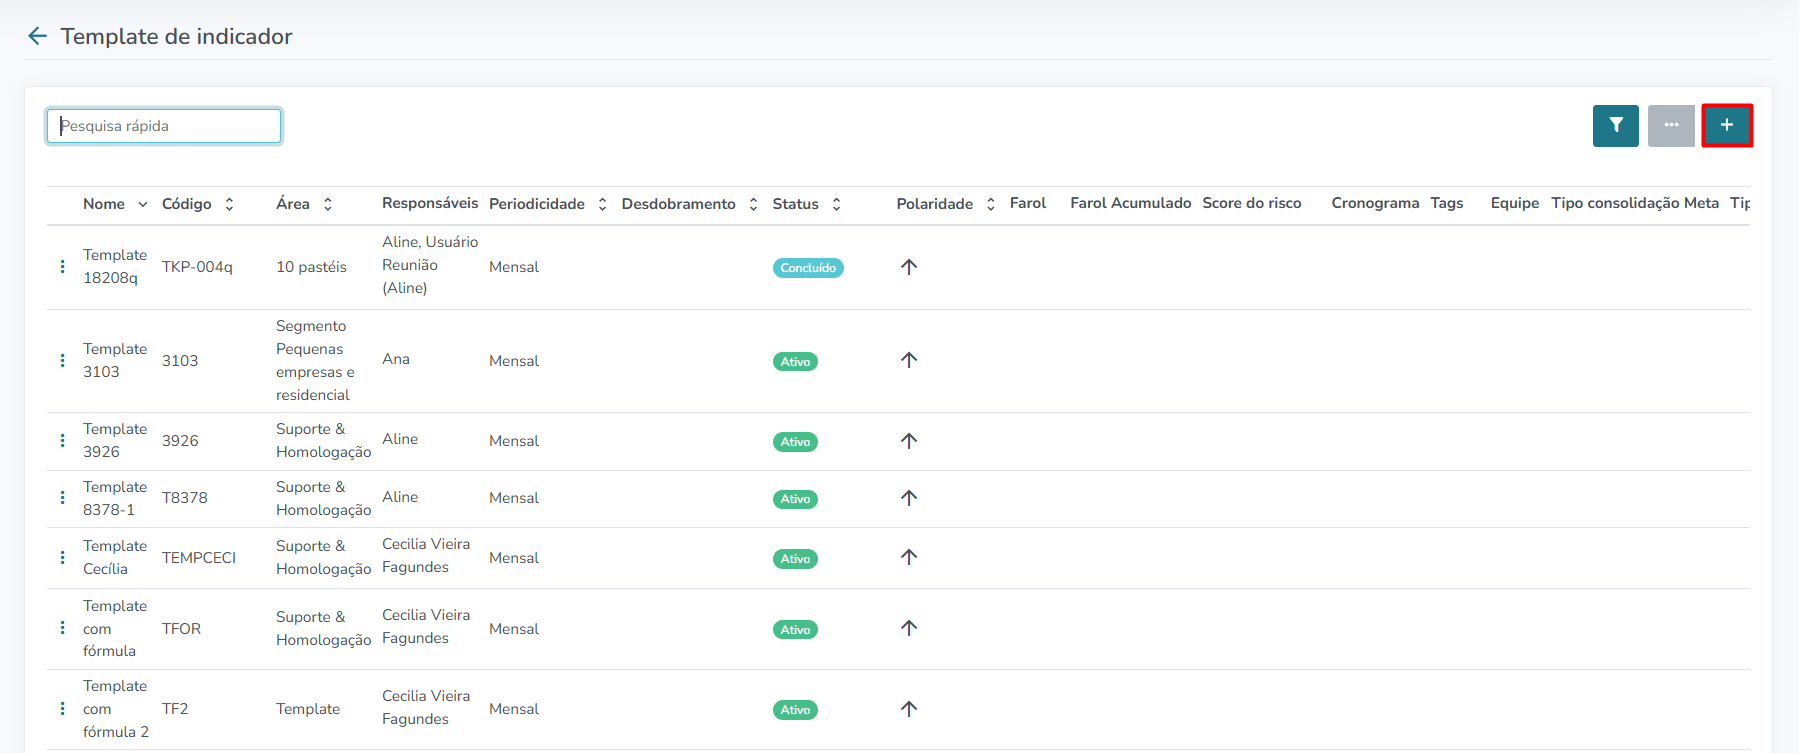The width and height of the screenshot is (1800, 753).
Task: Select the Equipe column header
Action: [1515, 203]
